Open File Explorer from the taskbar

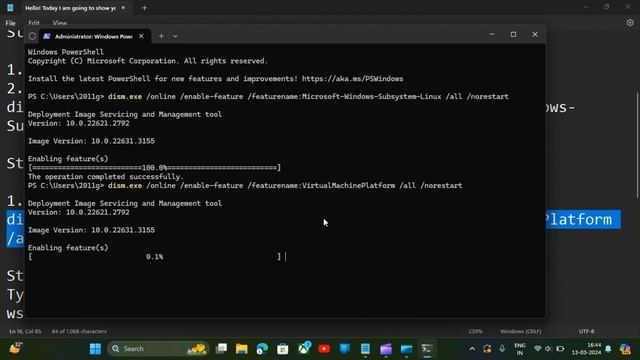point(242,349)
